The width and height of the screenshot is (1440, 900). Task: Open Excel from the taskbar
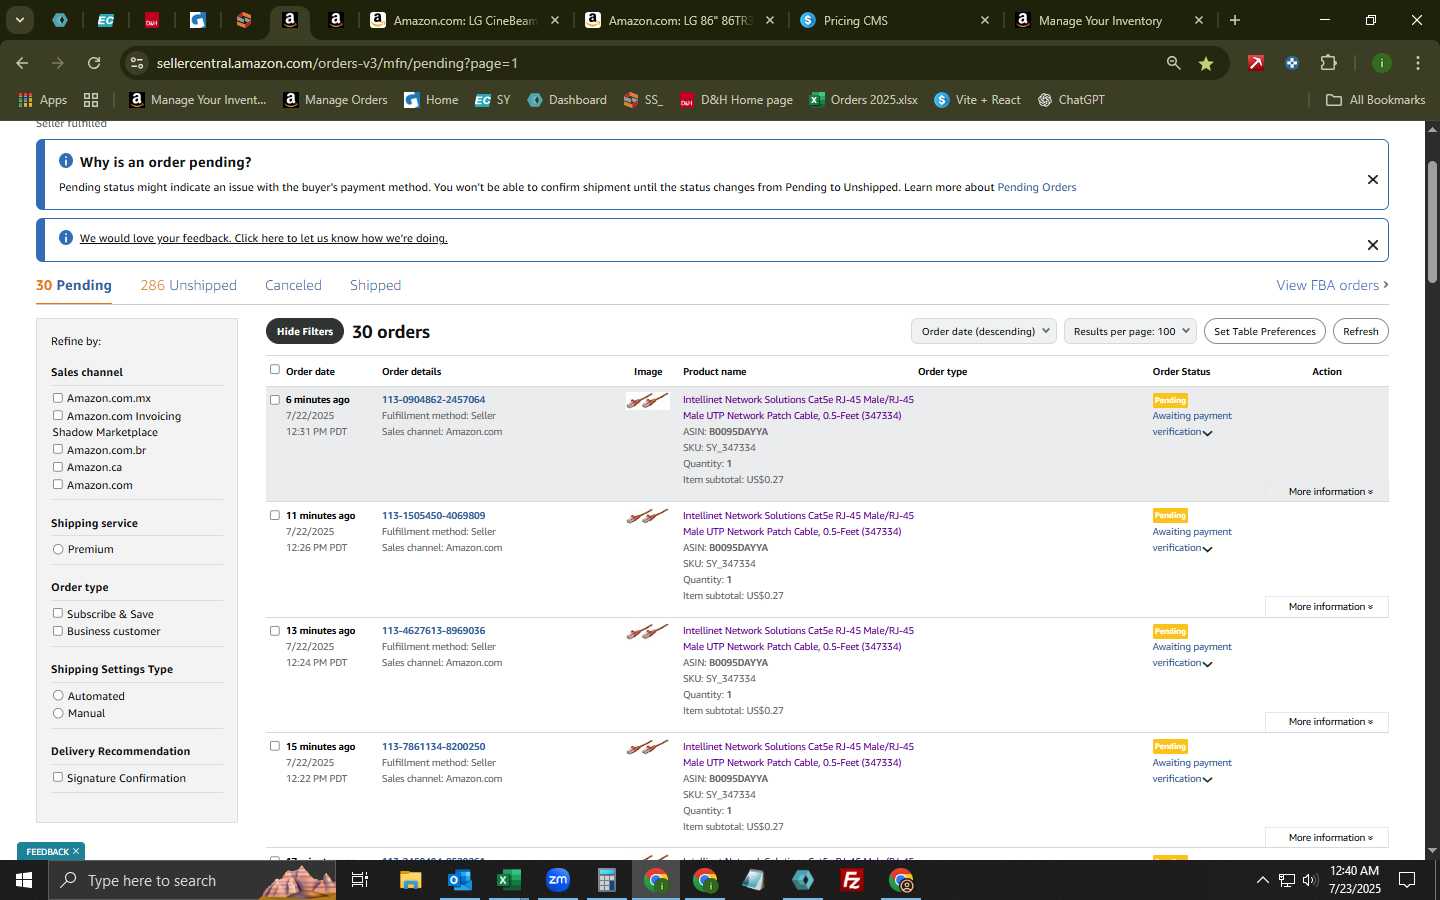click(509, 880)
